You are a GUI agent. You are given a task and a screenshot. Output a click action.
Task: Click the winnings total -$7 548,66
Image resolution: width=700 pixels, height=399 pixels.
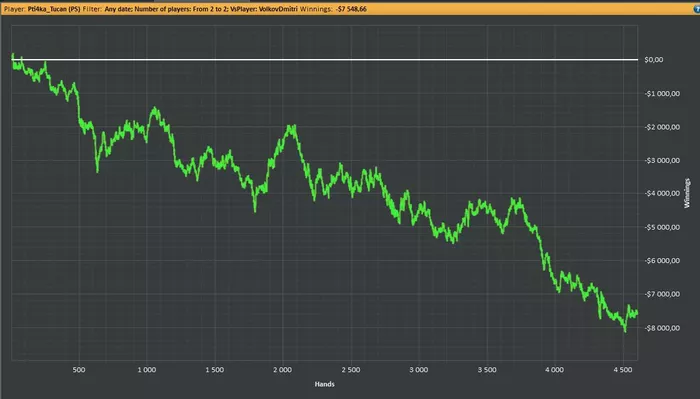coord(351,9)
